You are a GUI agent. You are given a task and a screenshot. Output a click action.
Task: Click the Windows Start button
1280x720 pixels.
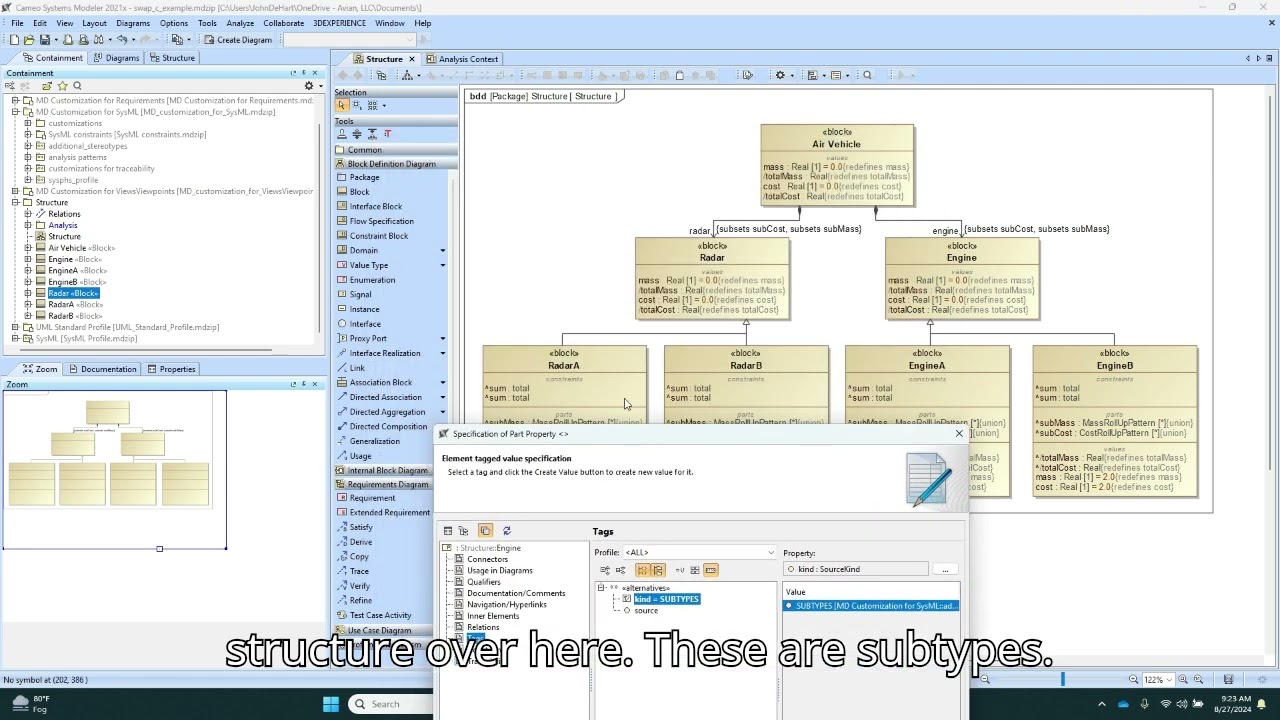coord(331,704)
